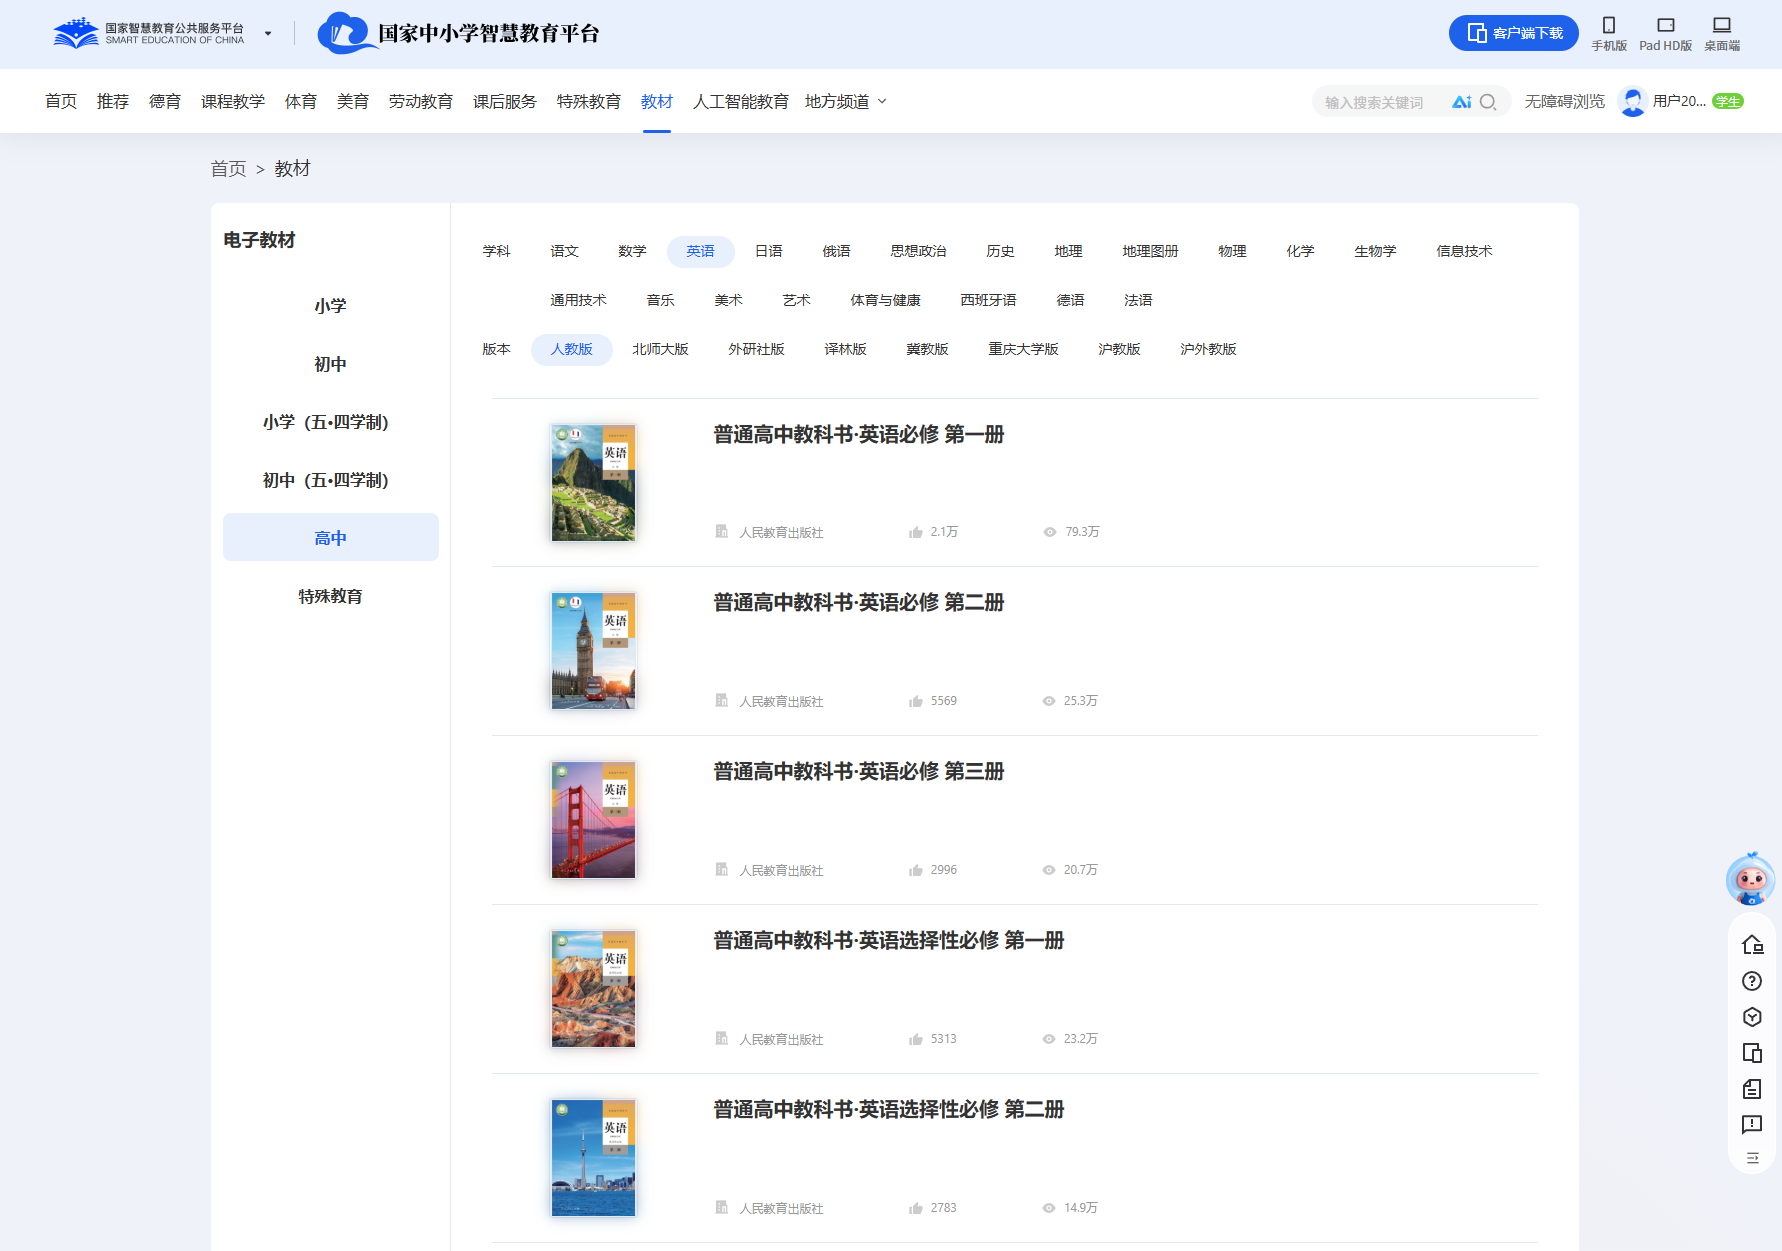1782x1251 pixels.
Task: Click the help question-mark icon in sidebar
Action: pos(1751,981)
